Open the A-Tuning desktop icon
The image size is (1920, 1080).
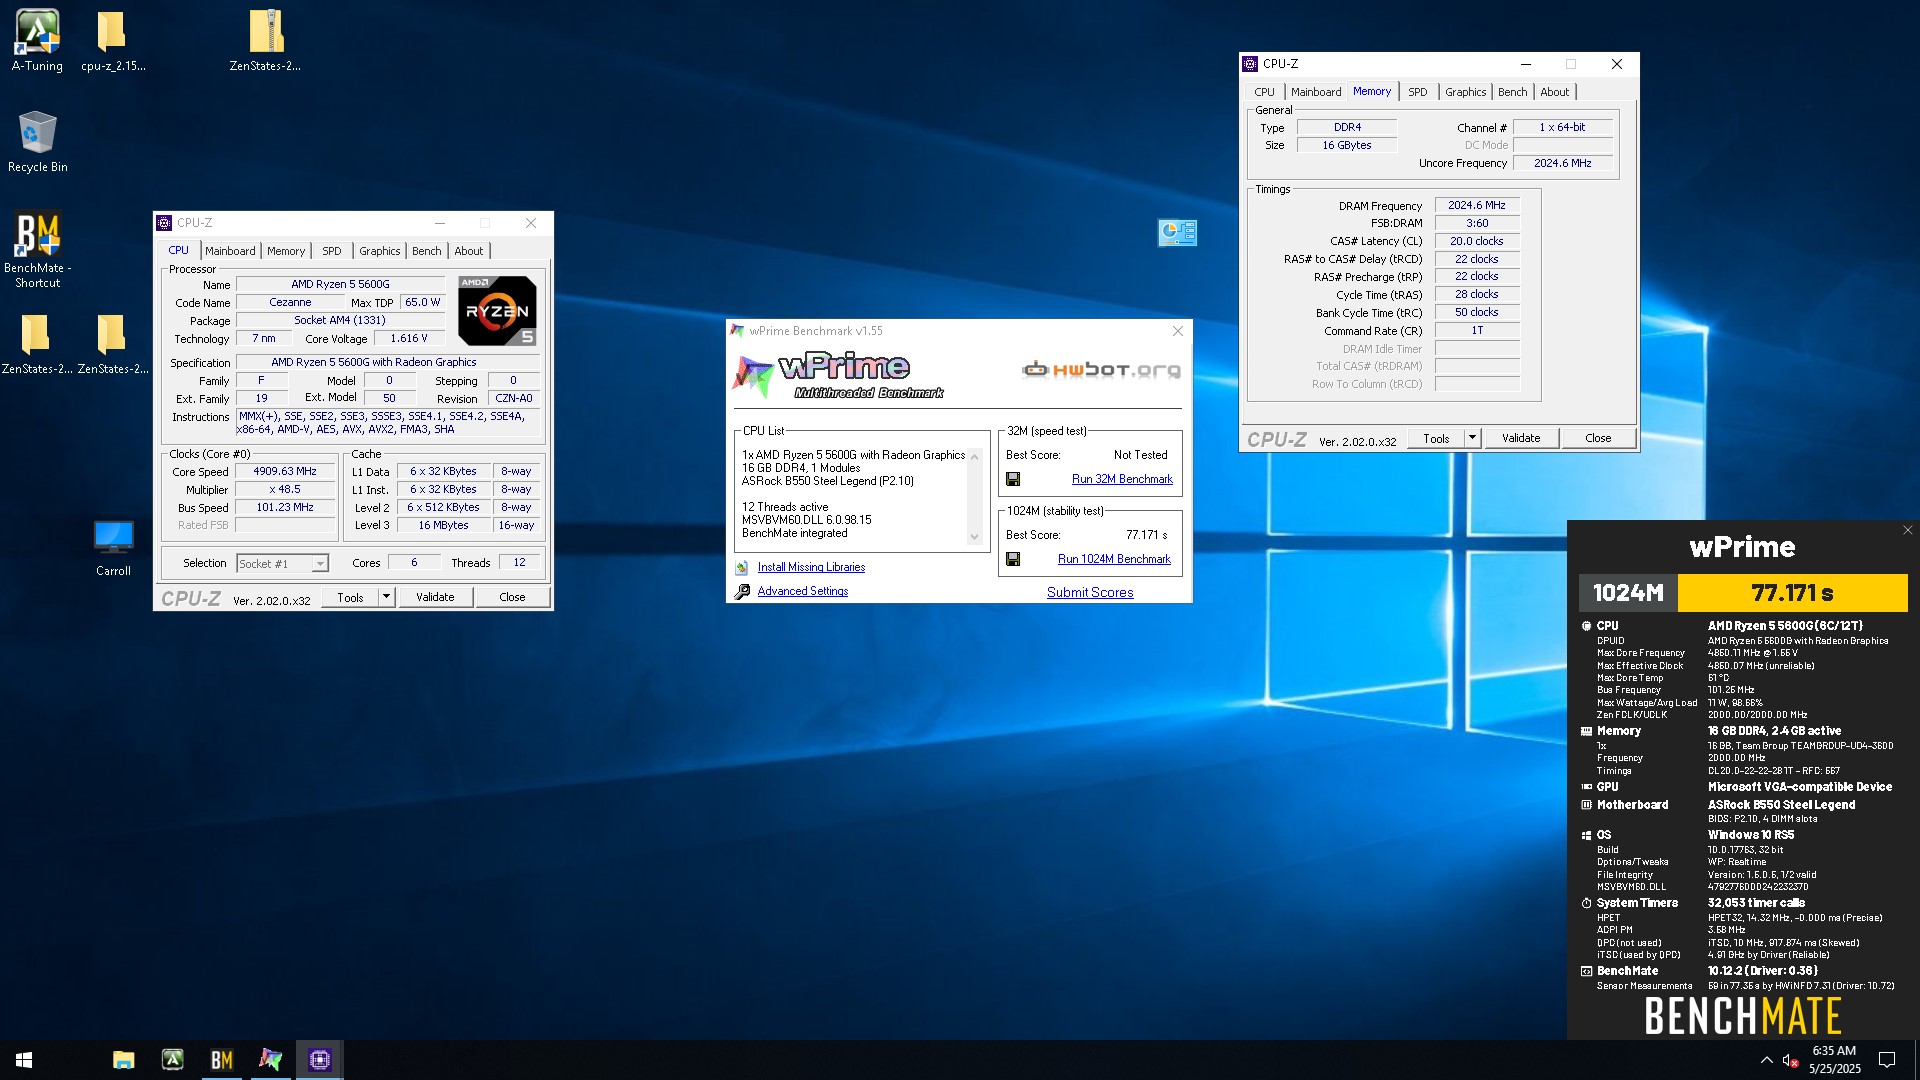(37, 41)
